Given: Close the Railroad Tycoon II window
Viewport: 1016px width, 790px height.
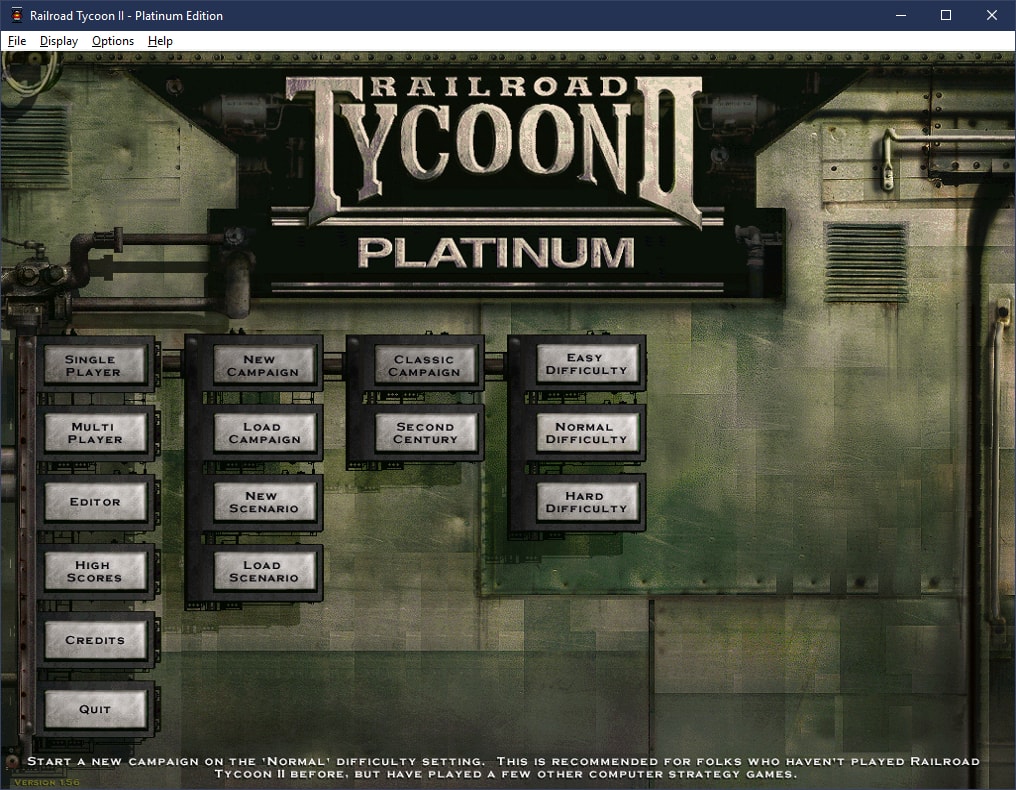Looking at the screenshot, I should point(992,15).
